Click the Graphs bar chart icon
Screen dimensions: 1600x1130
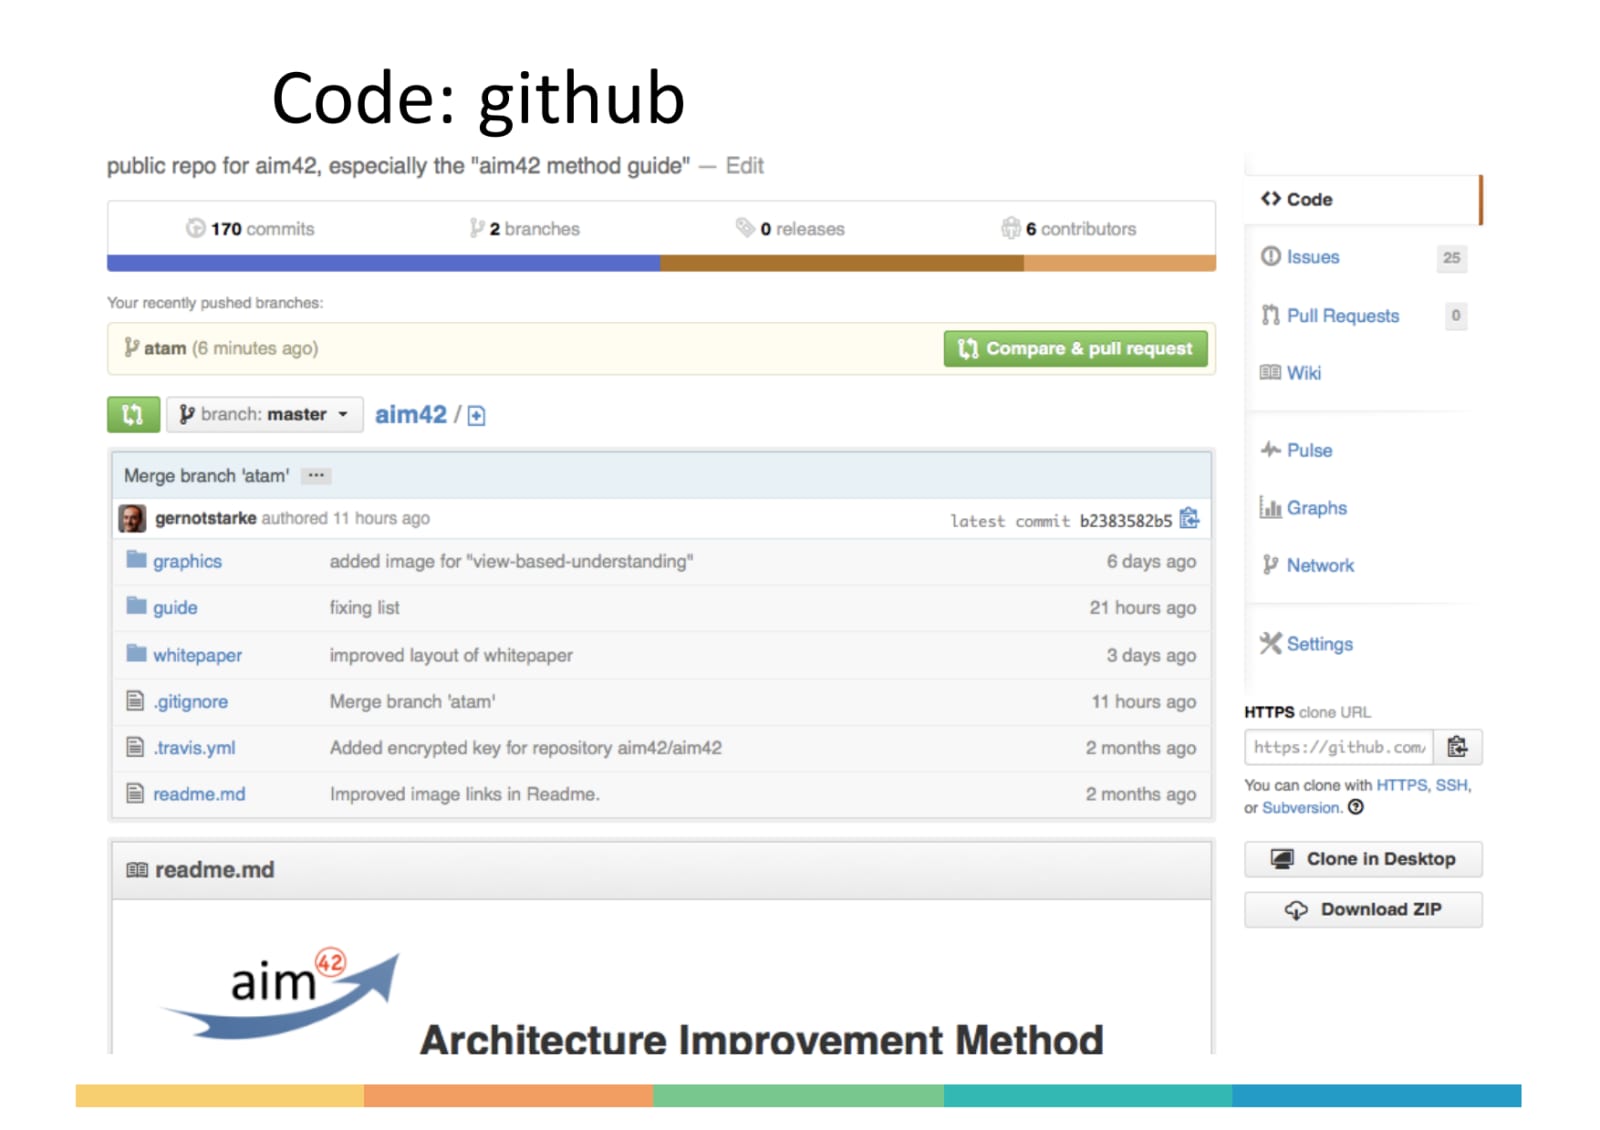(1270, 507)
